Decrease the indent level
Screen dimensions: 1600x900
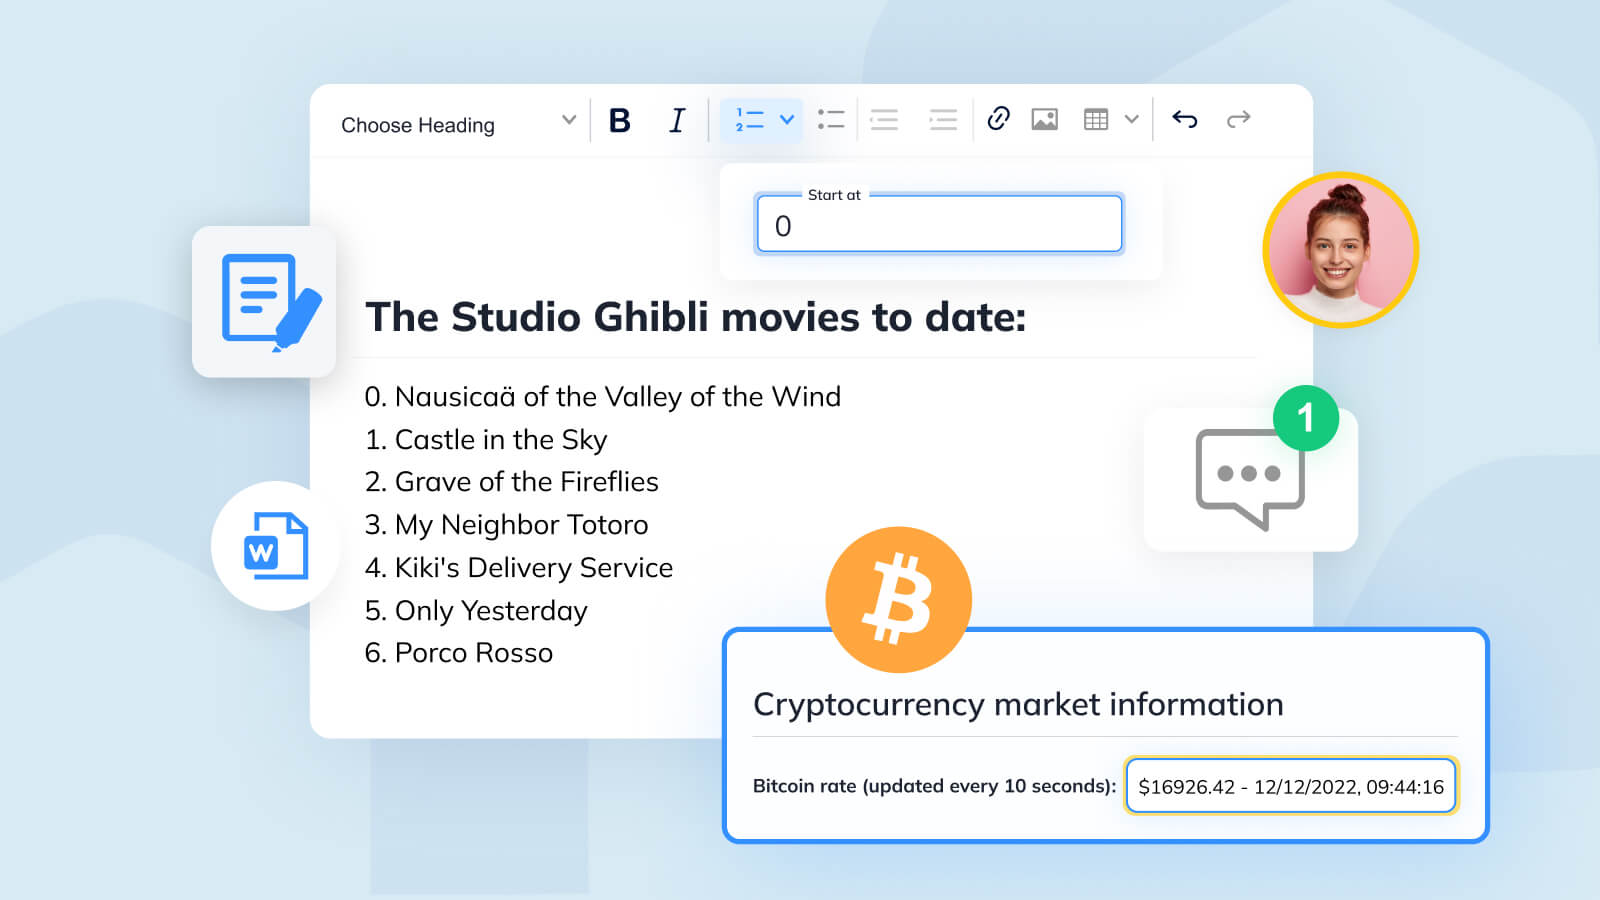pos(884,120)
